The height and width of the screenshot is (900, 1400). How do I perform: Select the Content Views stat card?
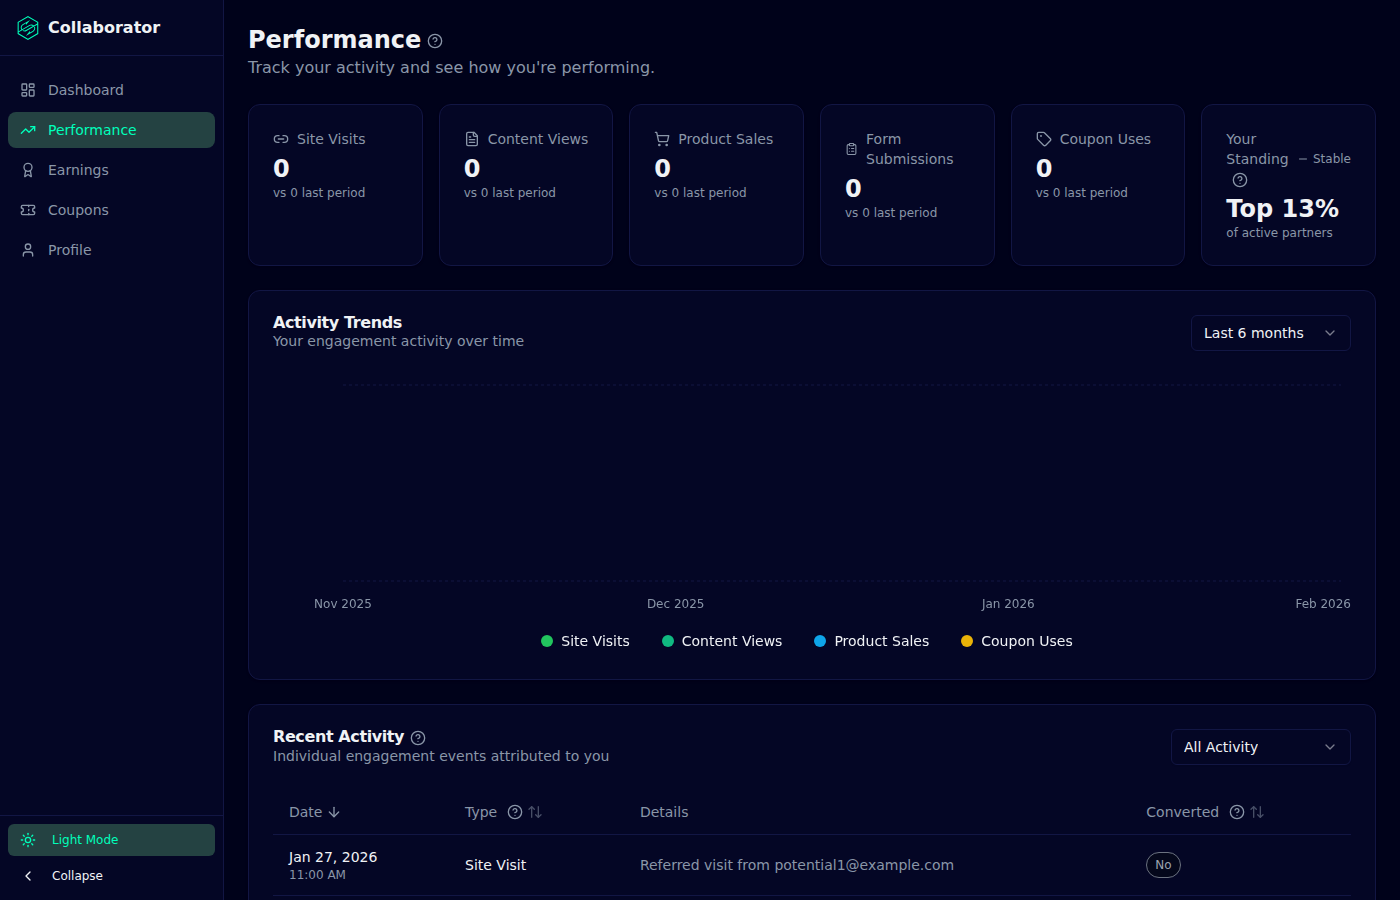(x=526, y=185)
